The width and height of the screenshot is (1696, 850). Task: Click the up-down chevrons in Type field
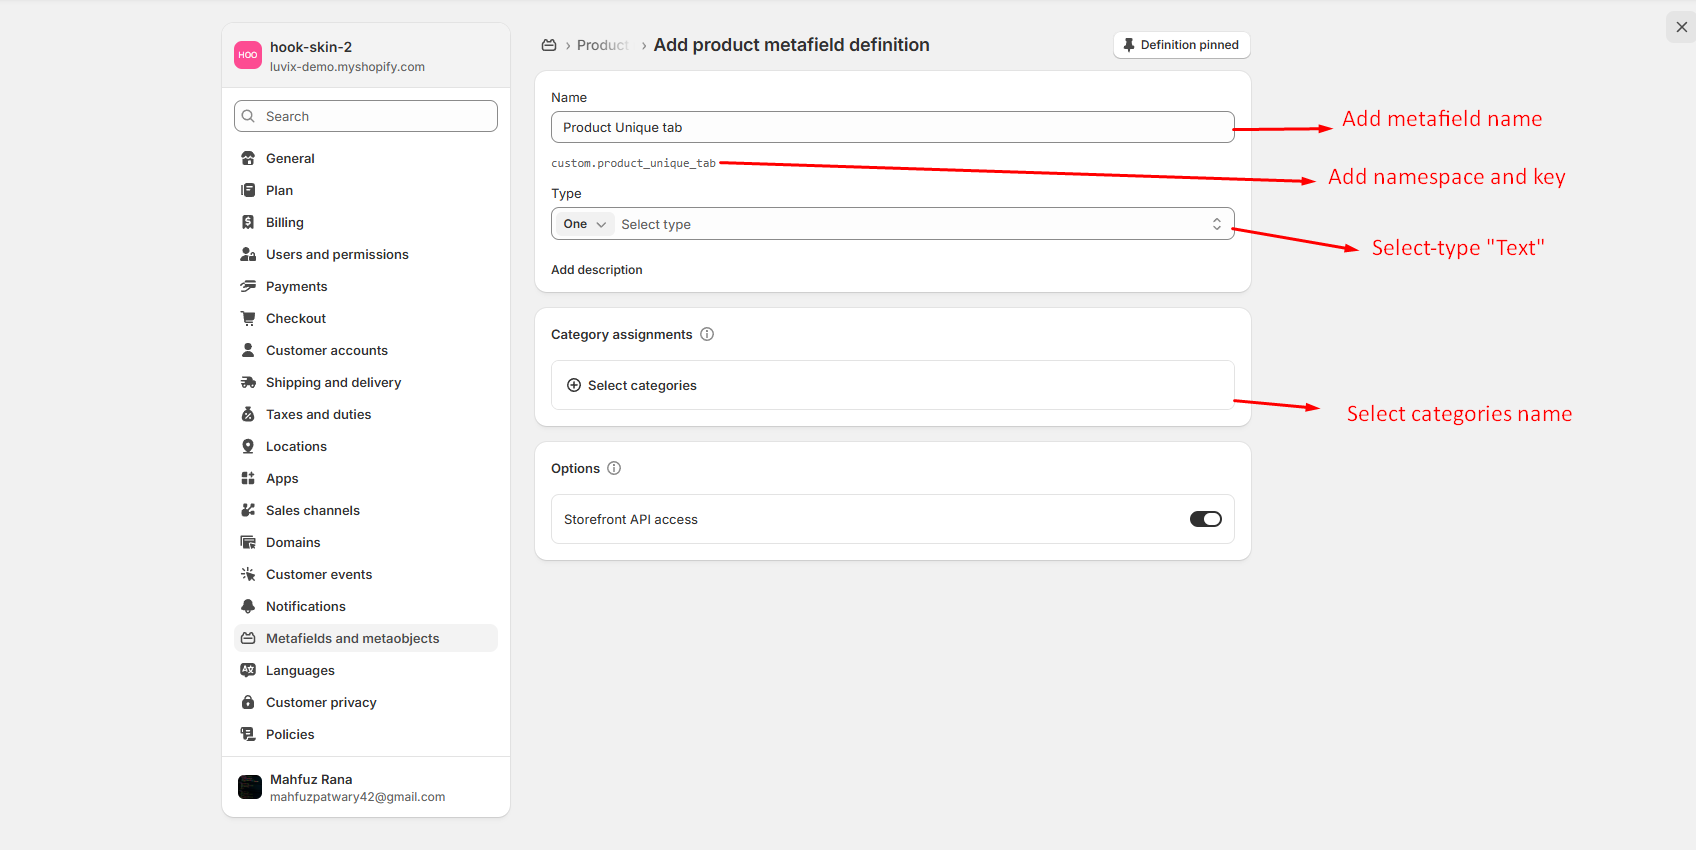point(1216,224)
